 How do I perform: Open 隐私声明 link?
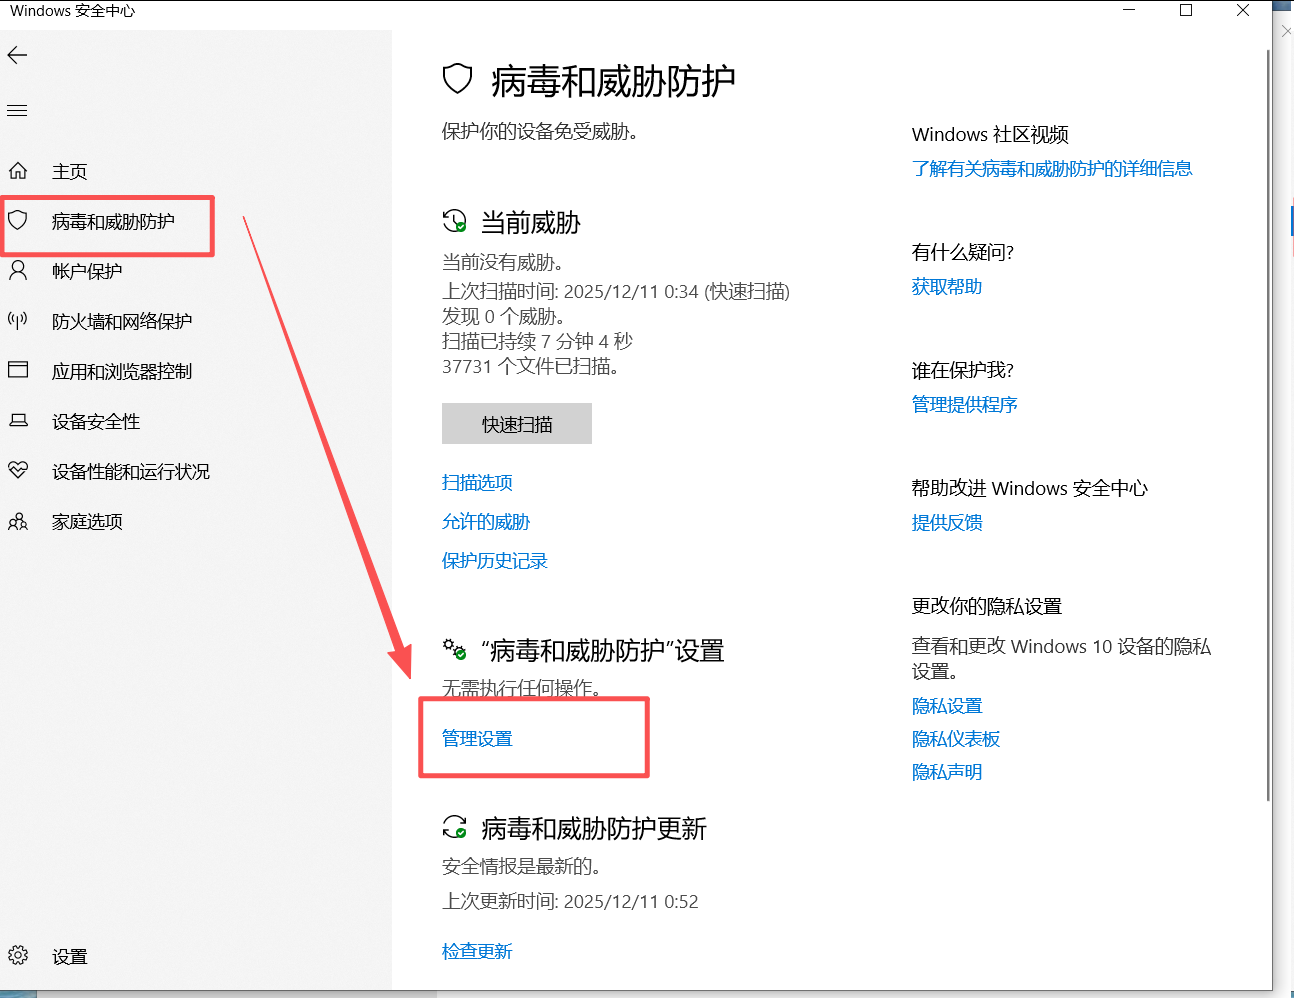point(947,772)
